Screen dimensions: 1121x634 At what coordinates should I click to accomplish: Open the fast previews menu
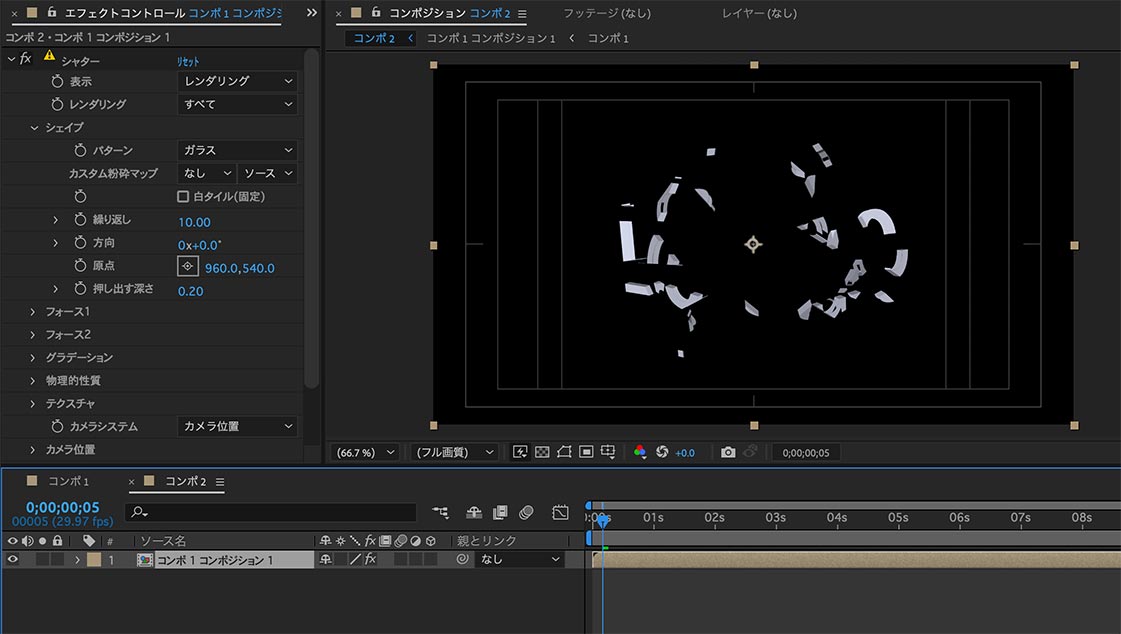[521, 452]
